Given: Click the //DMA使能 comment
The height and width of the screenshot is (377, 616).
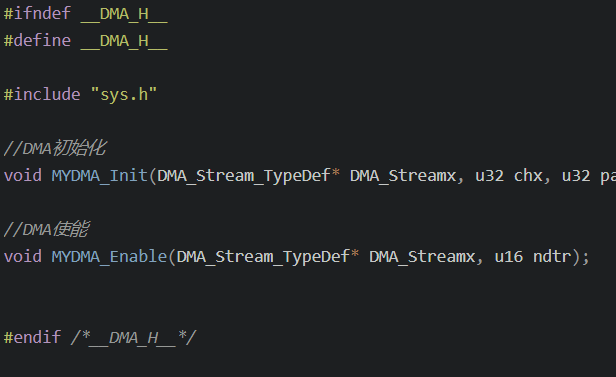Looking at the screenshot, I should point(46,229).
